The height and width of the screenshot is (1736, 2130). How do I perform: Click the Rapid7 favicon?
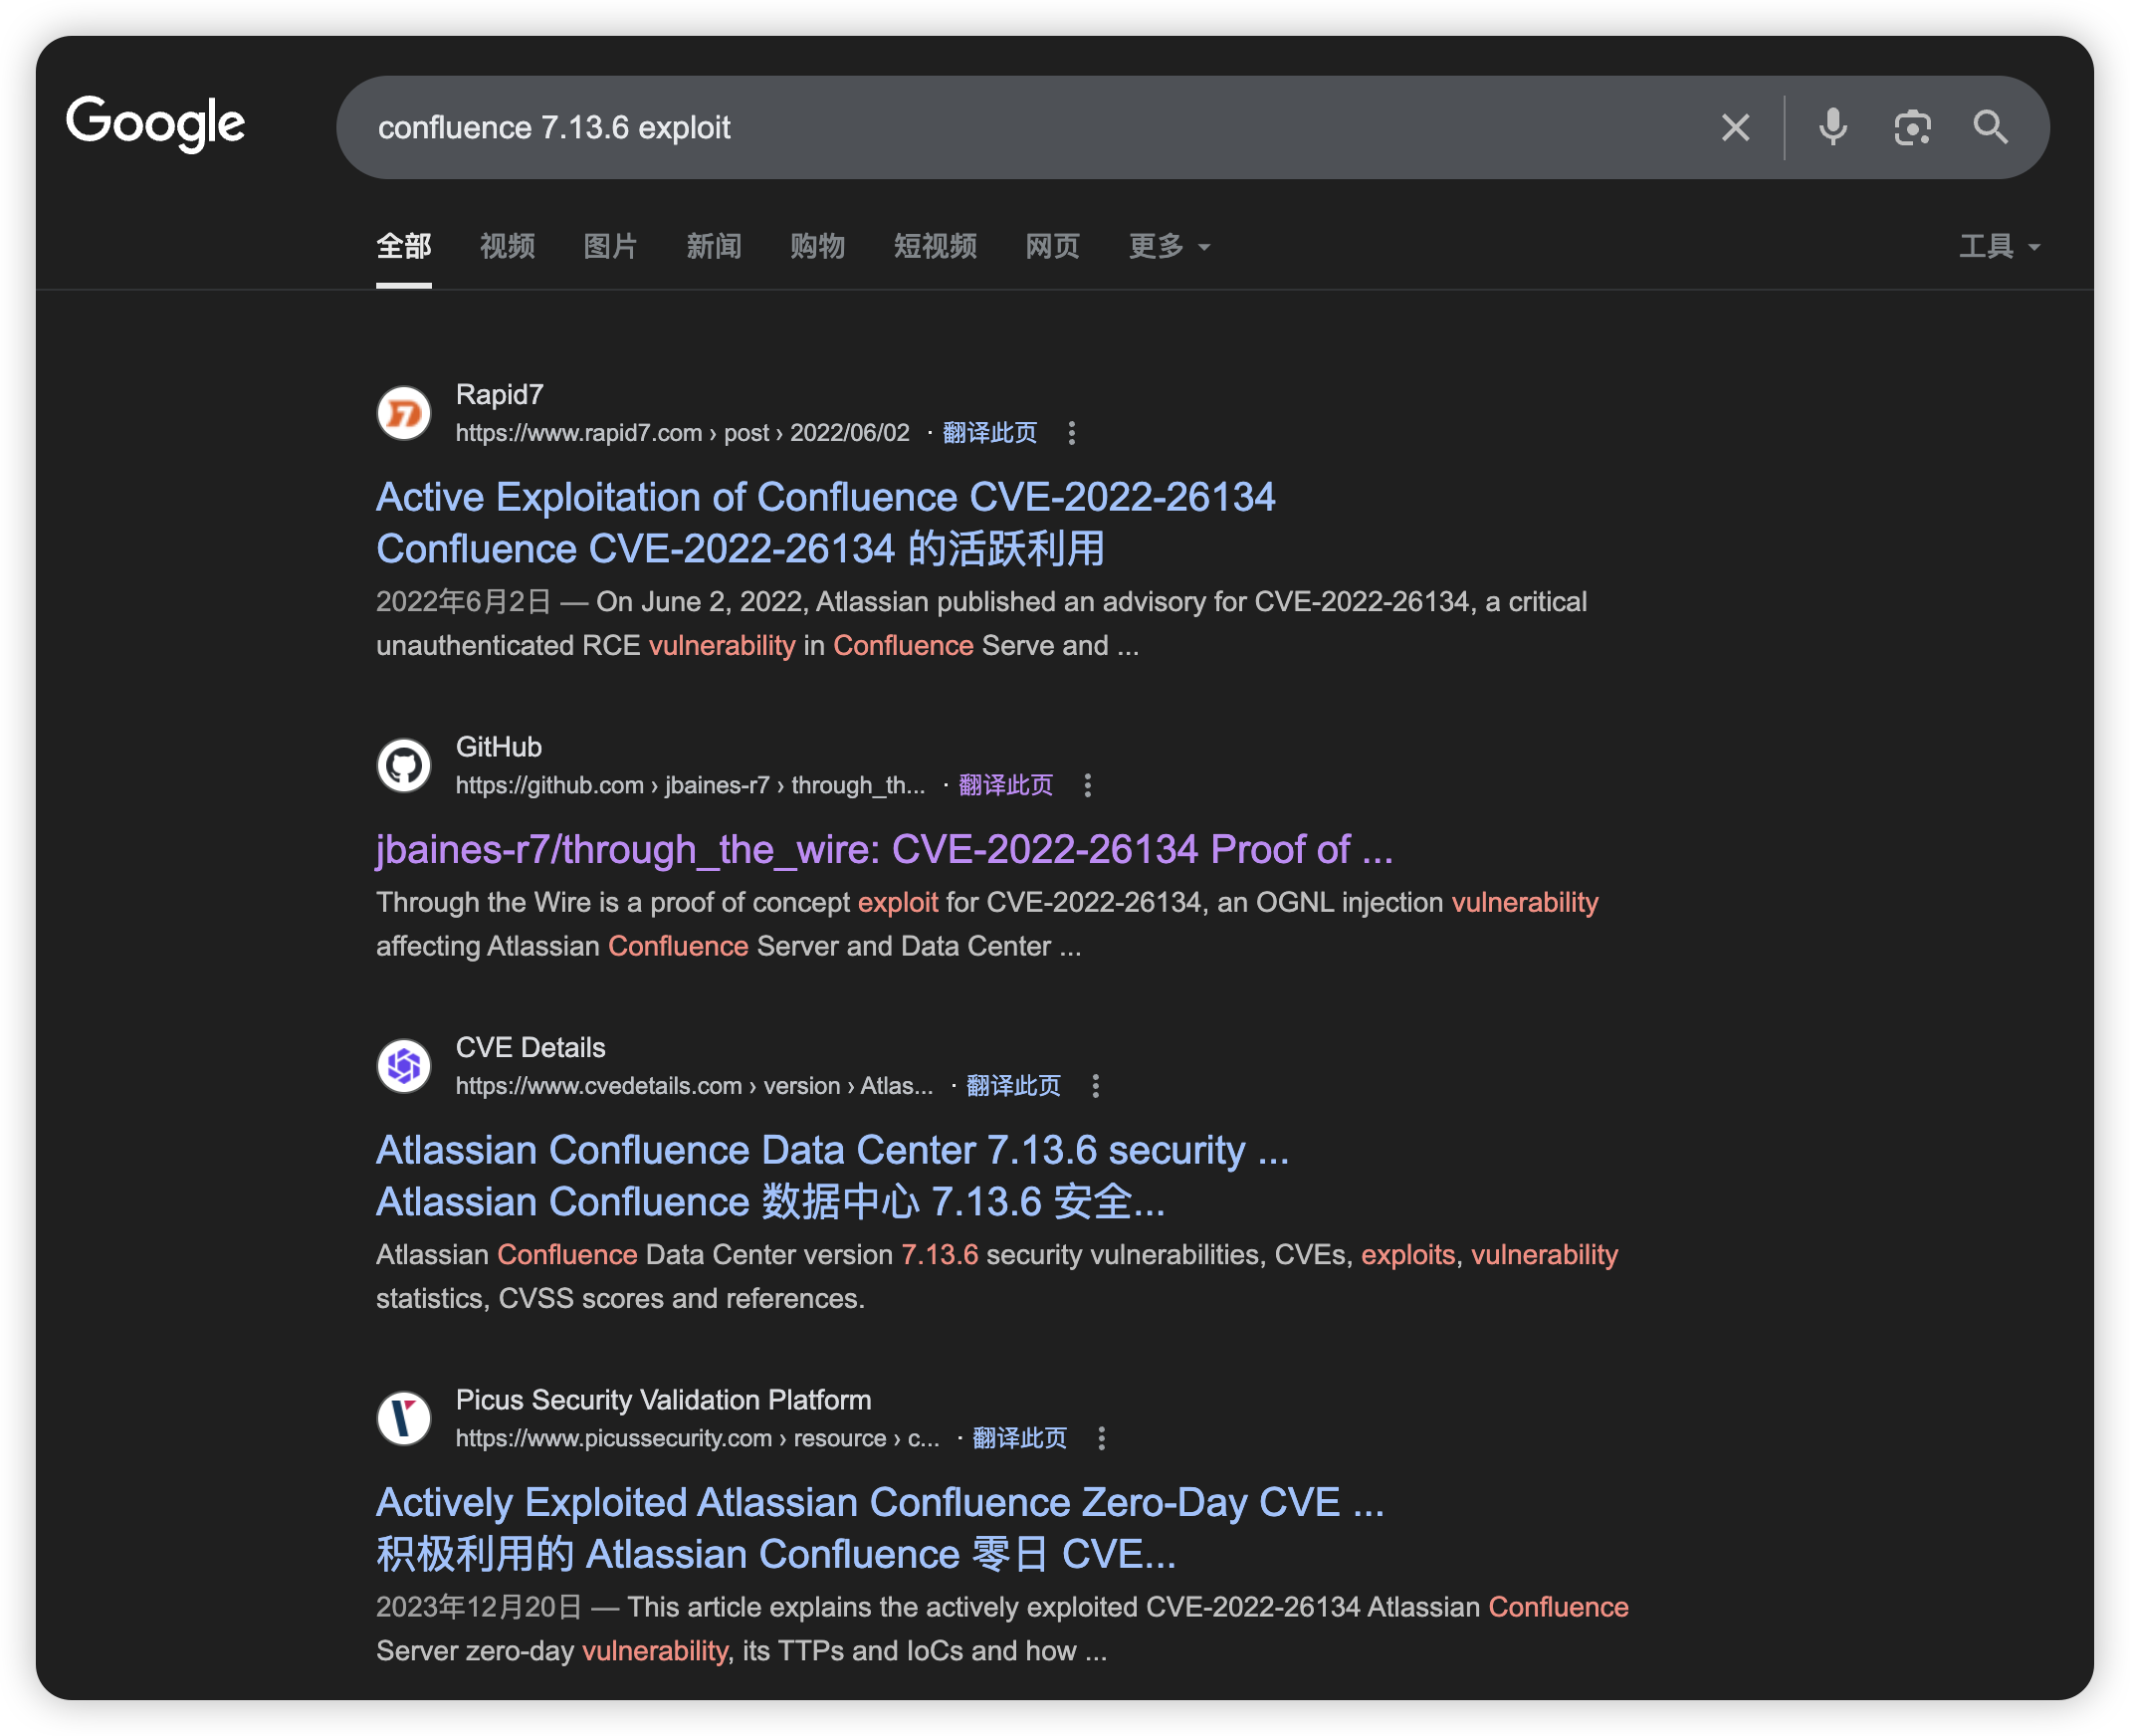pos(404,413)
